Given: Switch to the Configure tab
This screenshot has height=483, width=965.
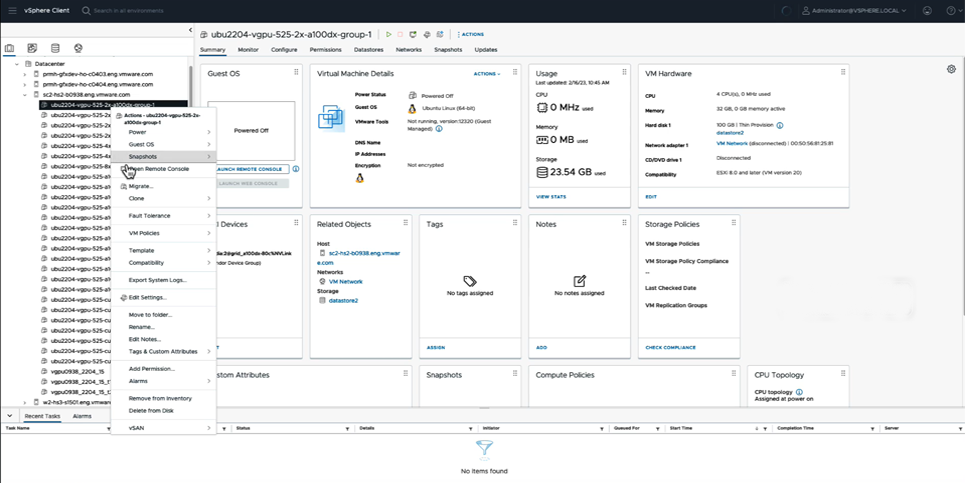Looking at the screenshot, I should pyautogui.click(x=284, y=49).
